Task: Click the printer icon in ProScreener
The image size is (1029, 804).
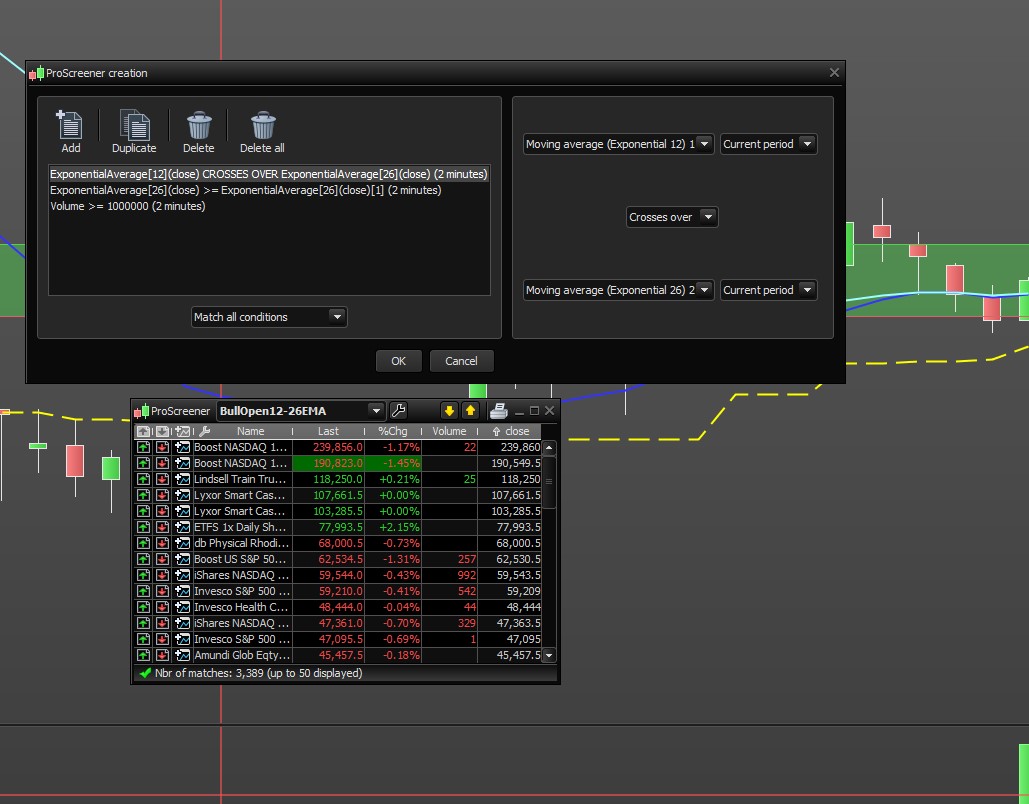Action: 499,411
